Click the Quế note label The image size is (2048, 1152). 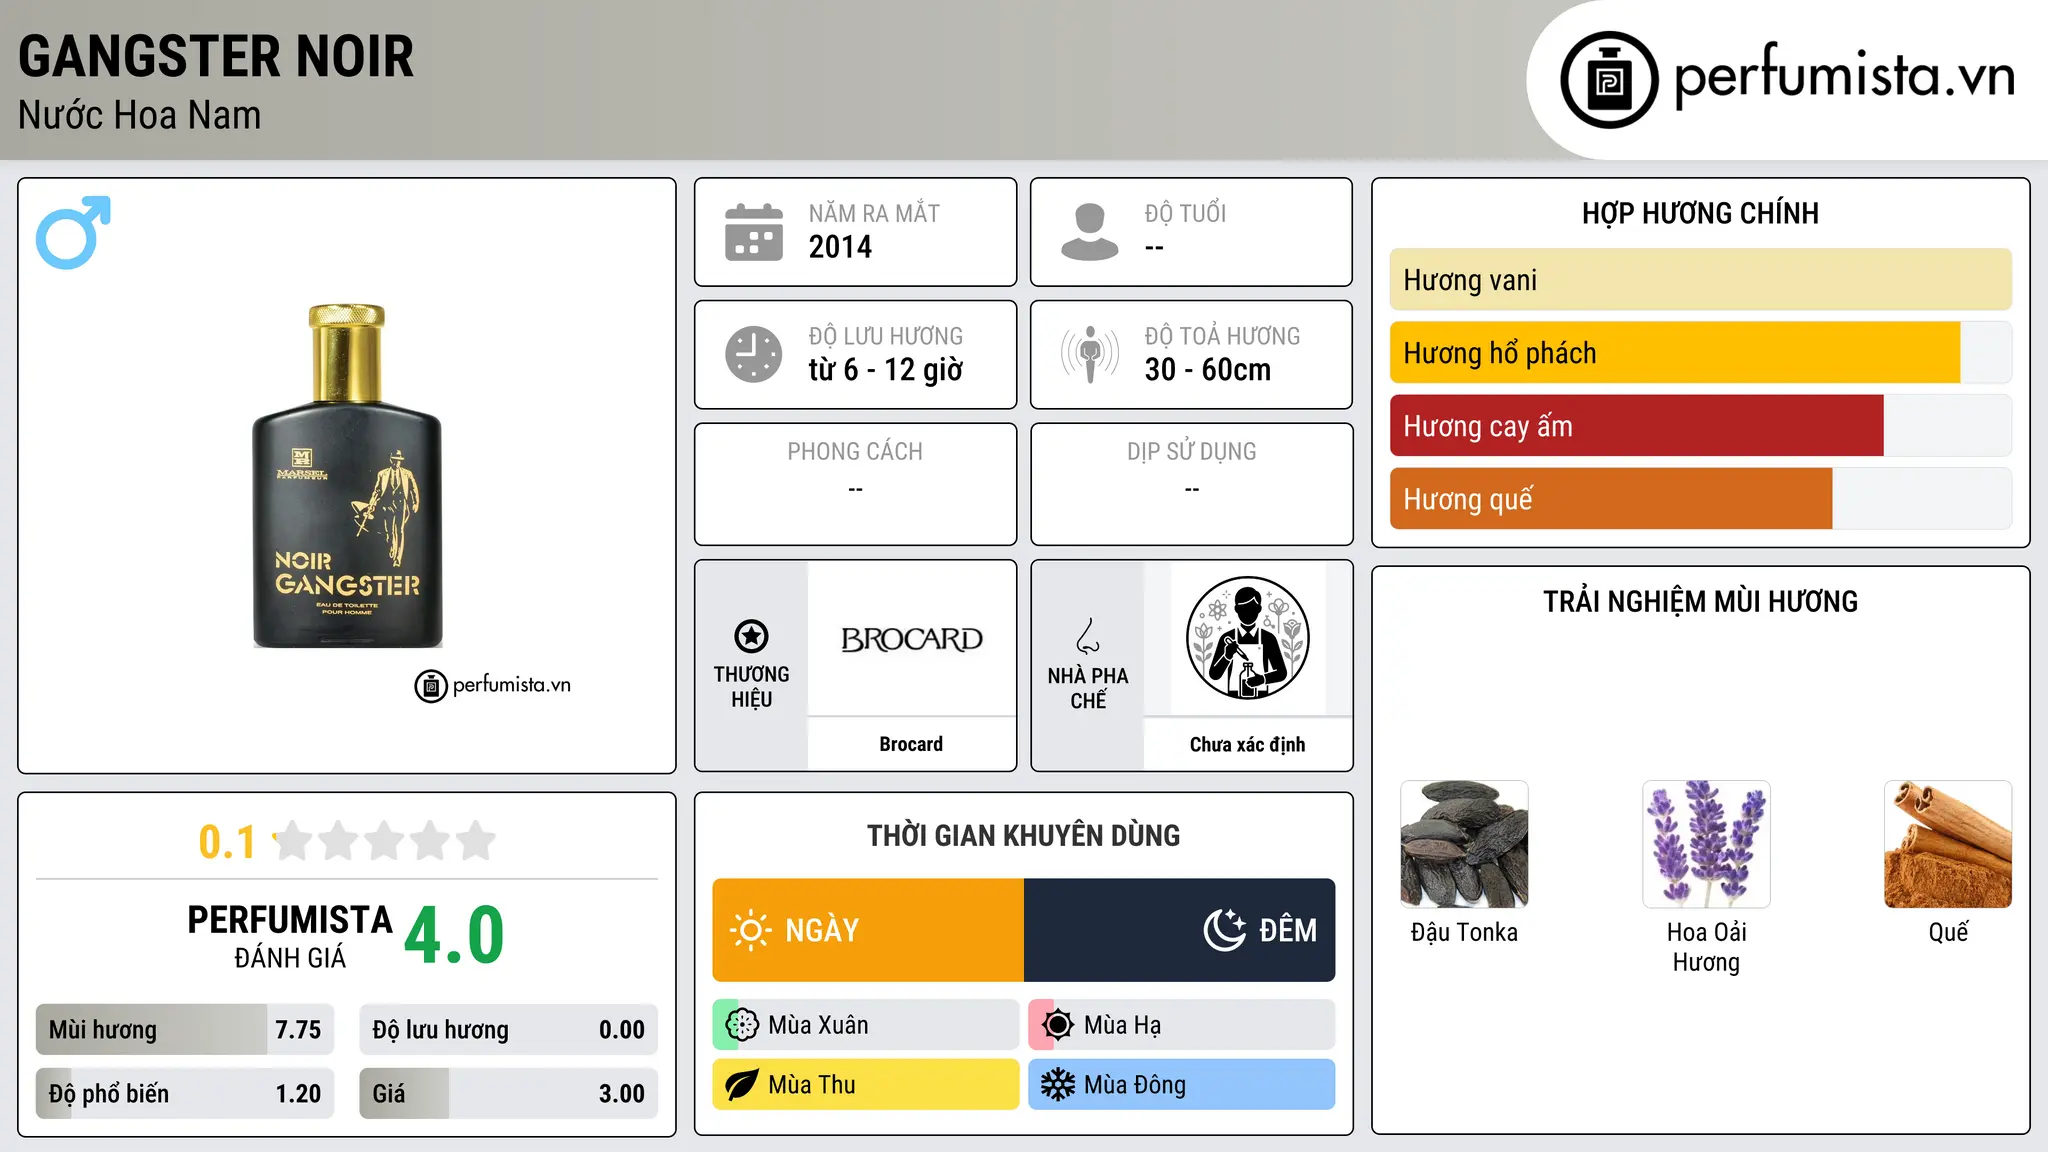tap(1948, 932)
